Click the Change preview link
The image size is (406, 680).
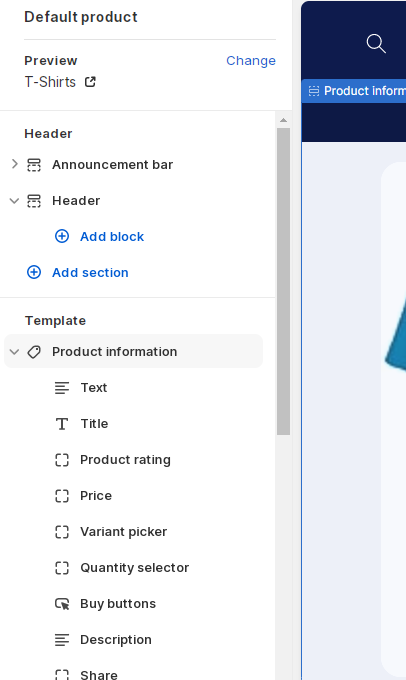251,61
